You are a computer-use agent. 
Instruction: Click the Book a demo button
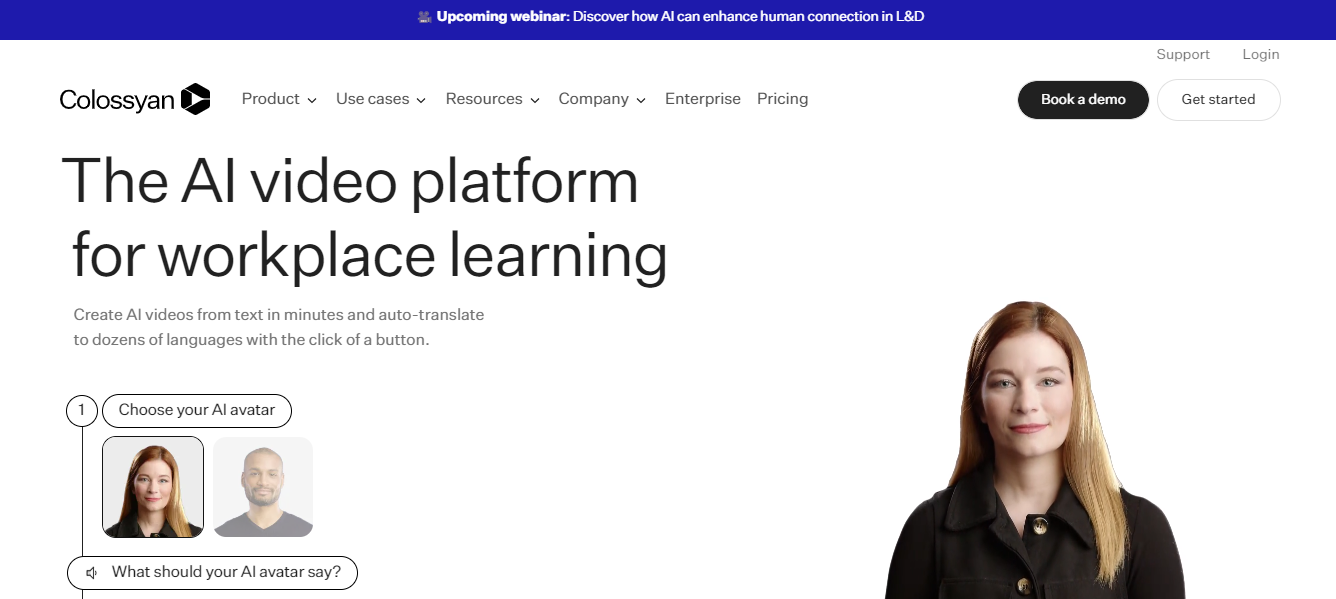[1083, 100]
